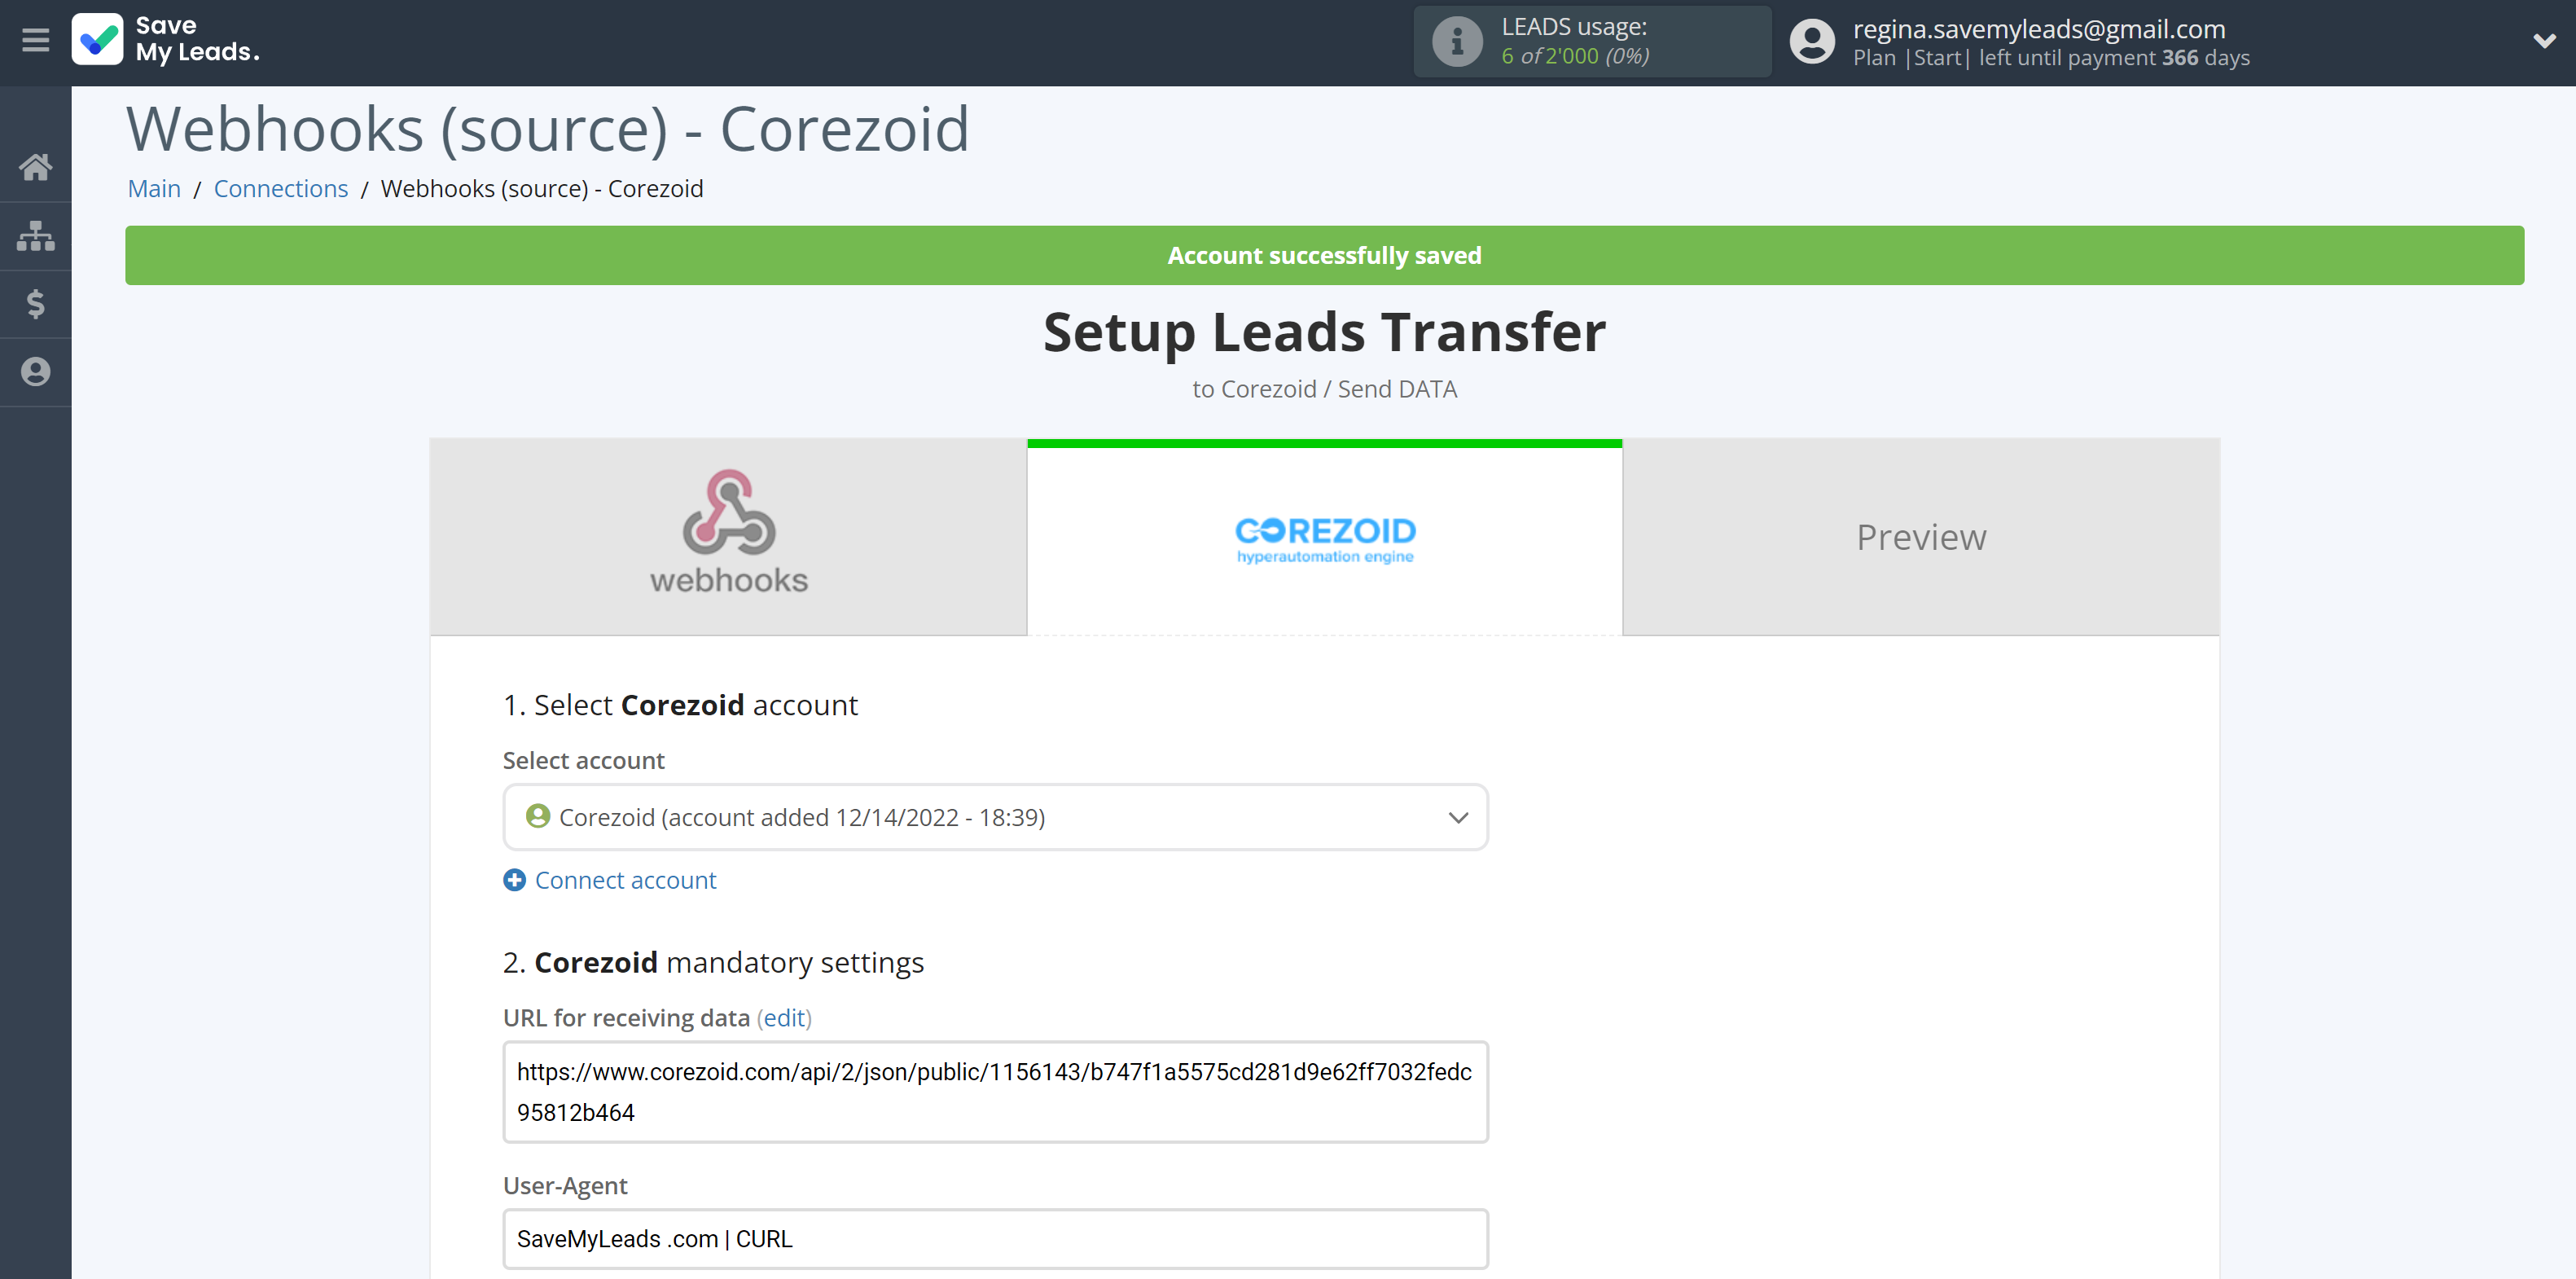Image resolution: width=2576 pixels, height=1279 pixels.
Task: Open the hamburger menu
Action: [x=36, y=41]
